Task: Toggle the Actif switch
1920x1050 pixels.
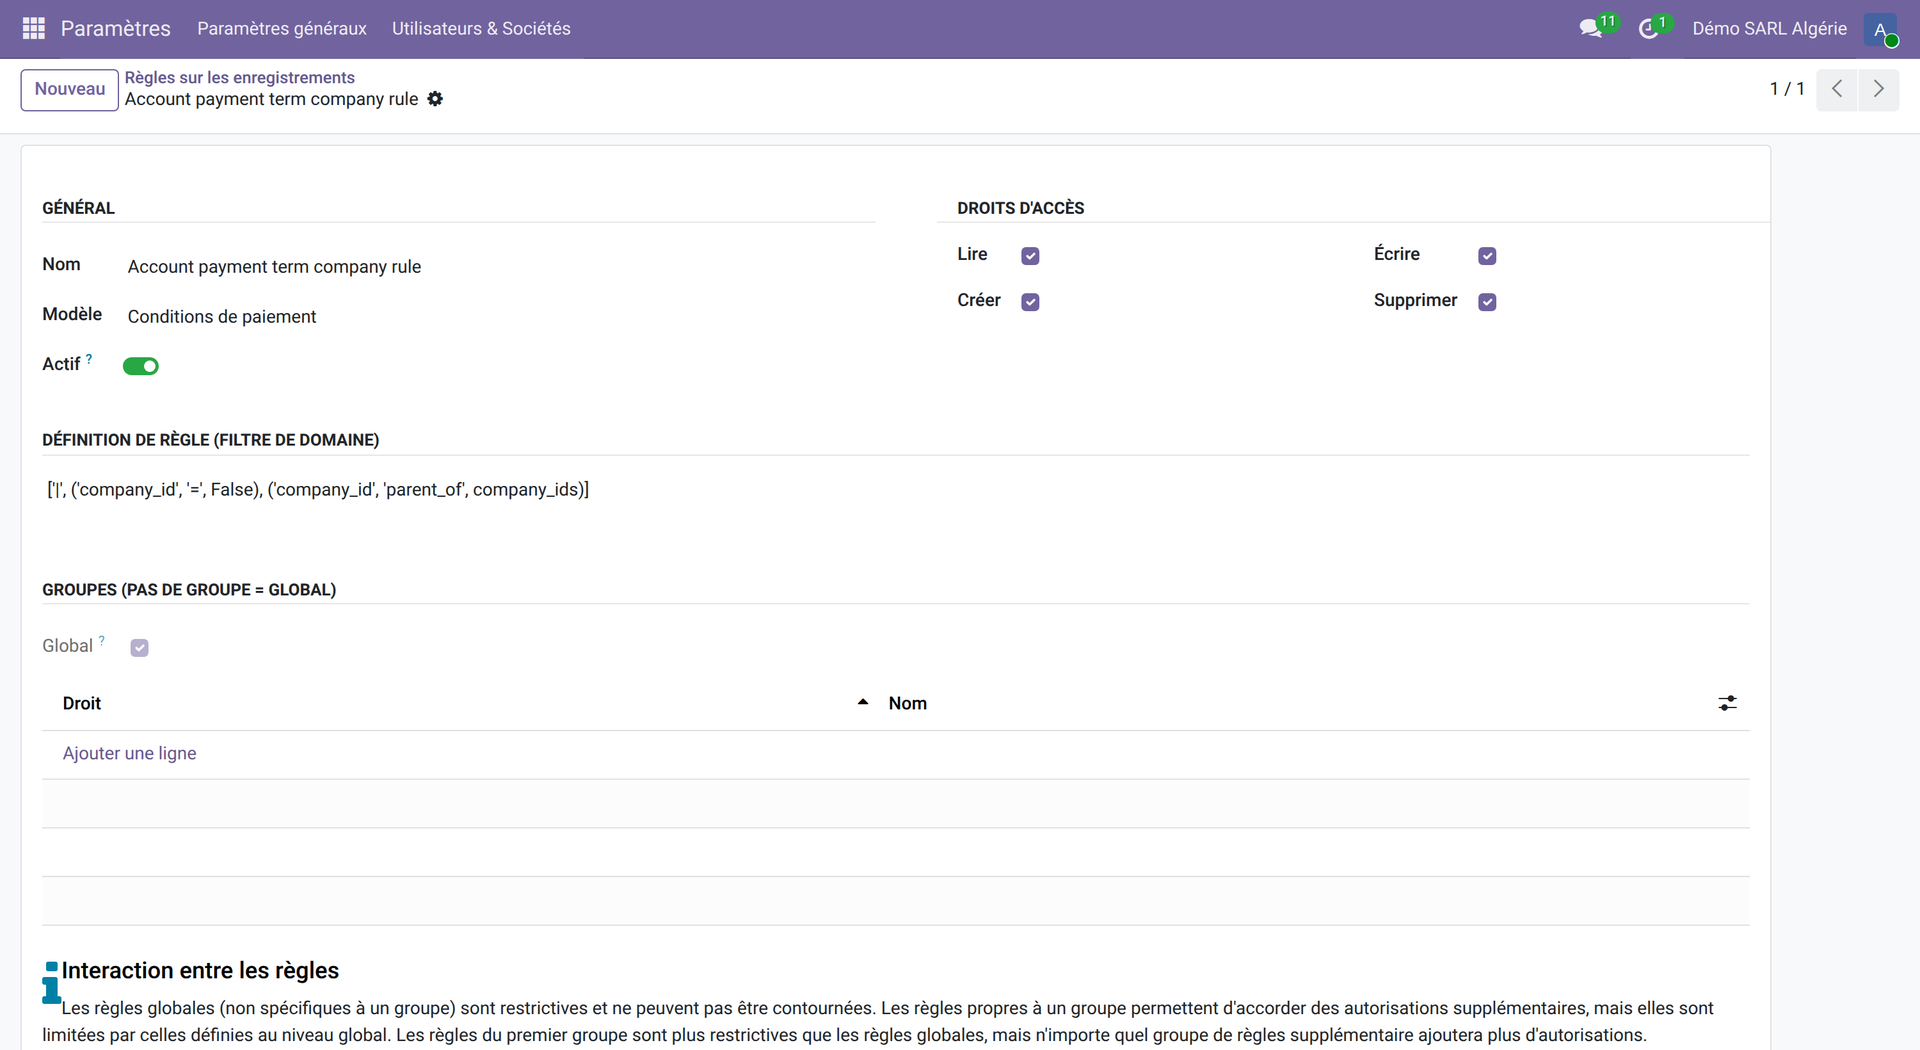Action: point(141,366)
